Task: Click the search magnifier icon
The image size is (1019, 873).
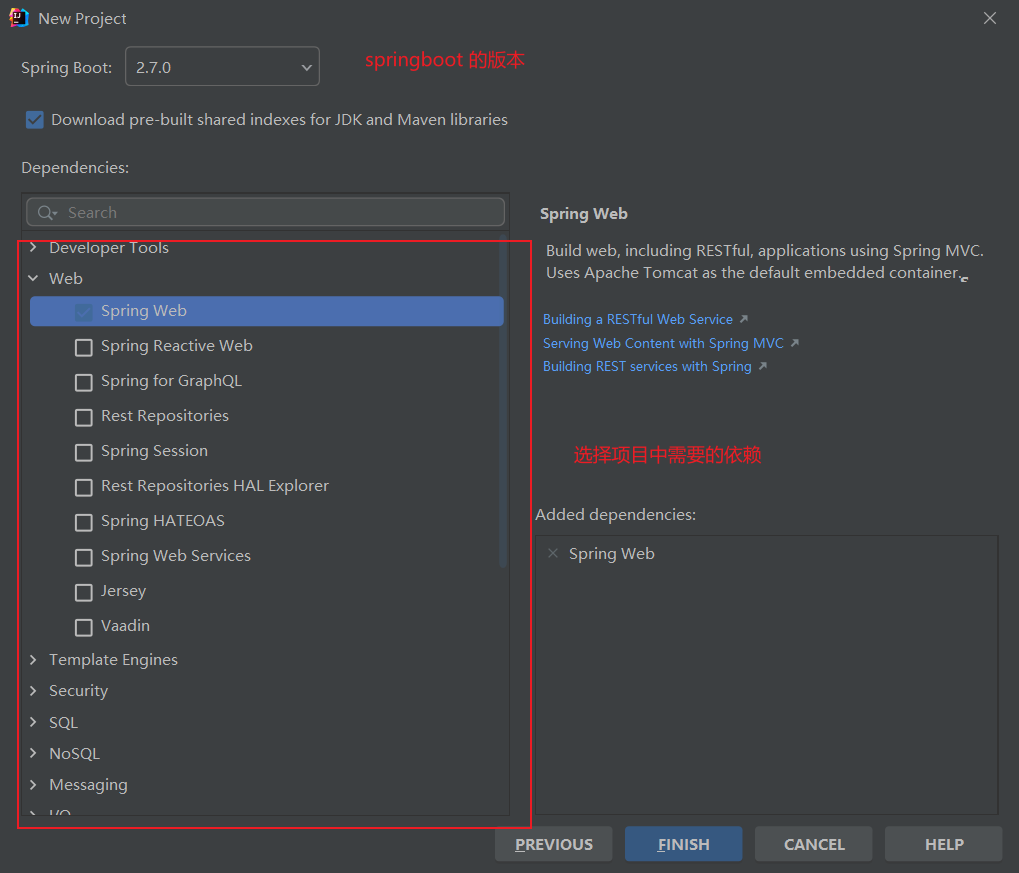Action: (x=46, y=212)
